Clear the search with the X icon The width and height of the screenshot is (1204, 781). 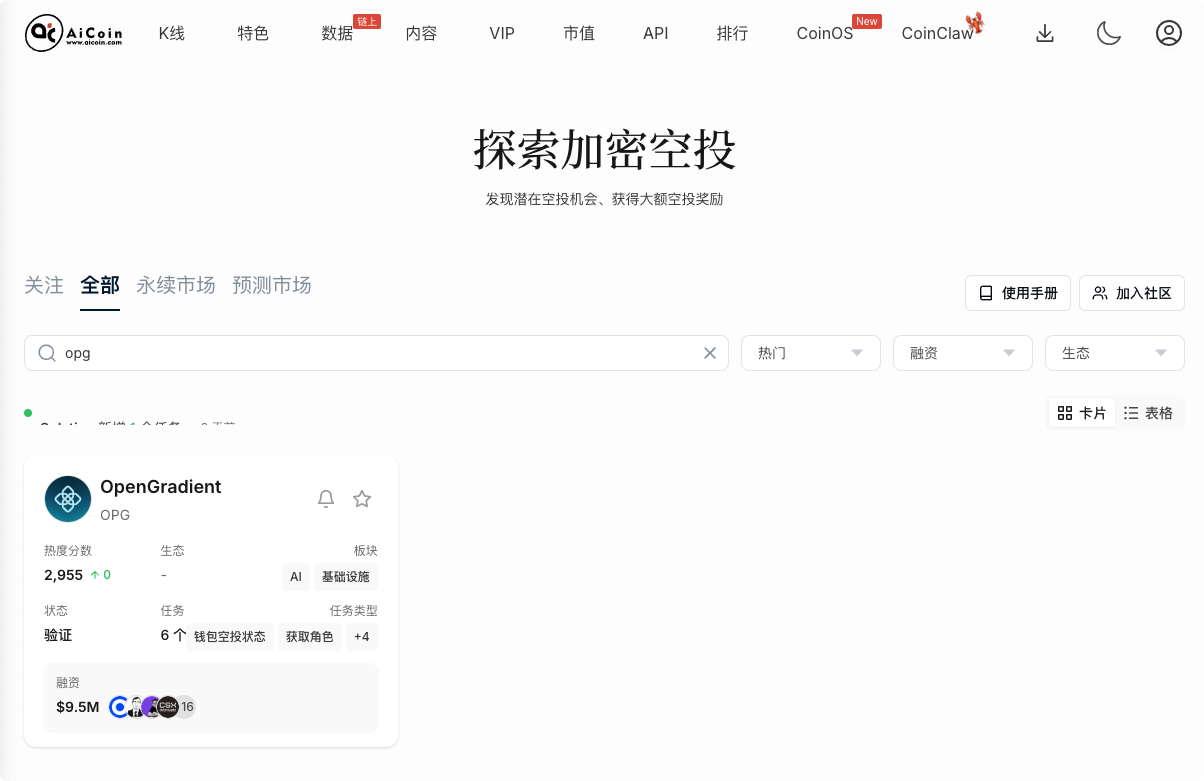(710, 352)
